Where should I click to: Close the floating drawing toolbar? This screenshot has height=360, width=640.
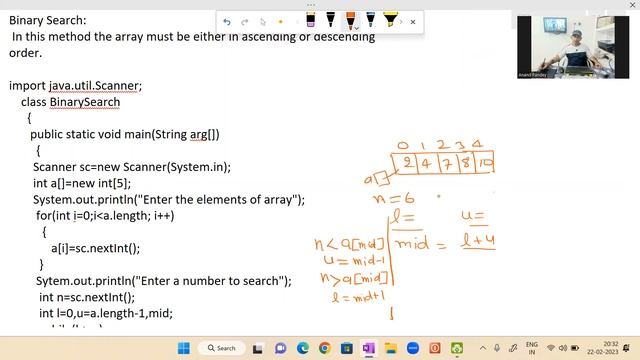(413, 22)
